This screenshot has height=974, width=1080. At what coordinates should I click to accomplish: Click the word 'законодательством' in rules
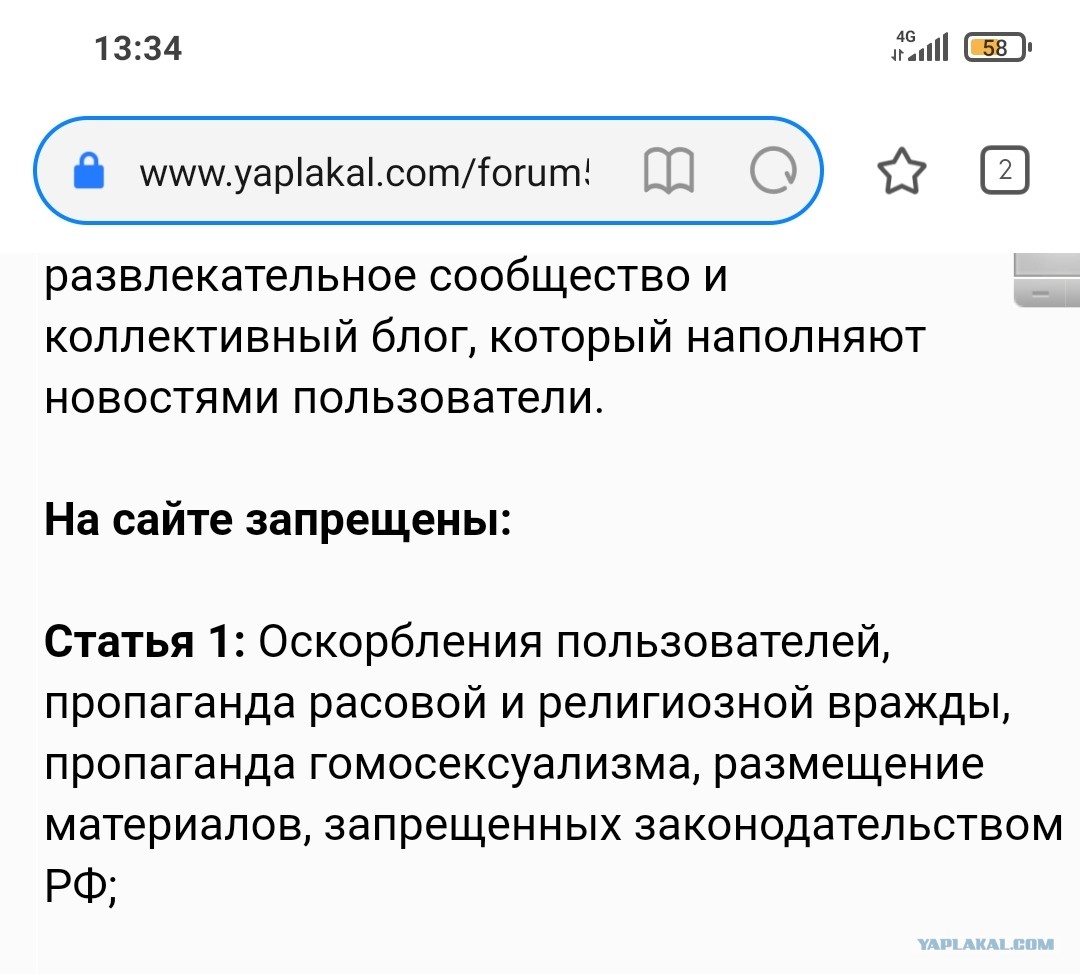(849, 825)
